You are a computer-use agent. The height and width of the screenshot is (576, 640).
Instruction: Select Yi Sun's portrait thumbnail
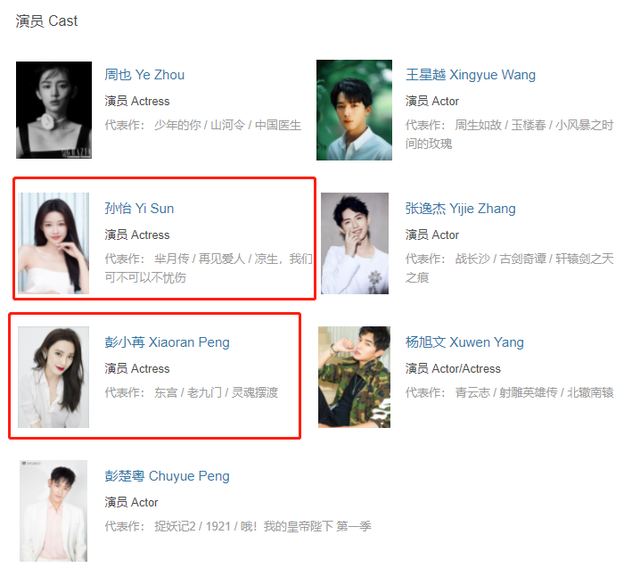coord(53,243)
